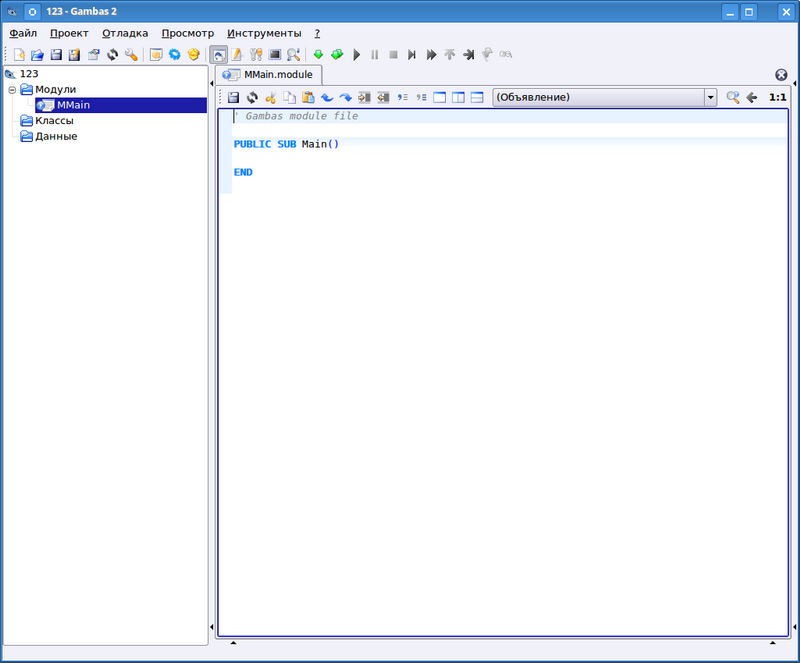The width and height of the screenshot is (800, 663).
Task: Run the program with the play button
Action: (356, 54)
